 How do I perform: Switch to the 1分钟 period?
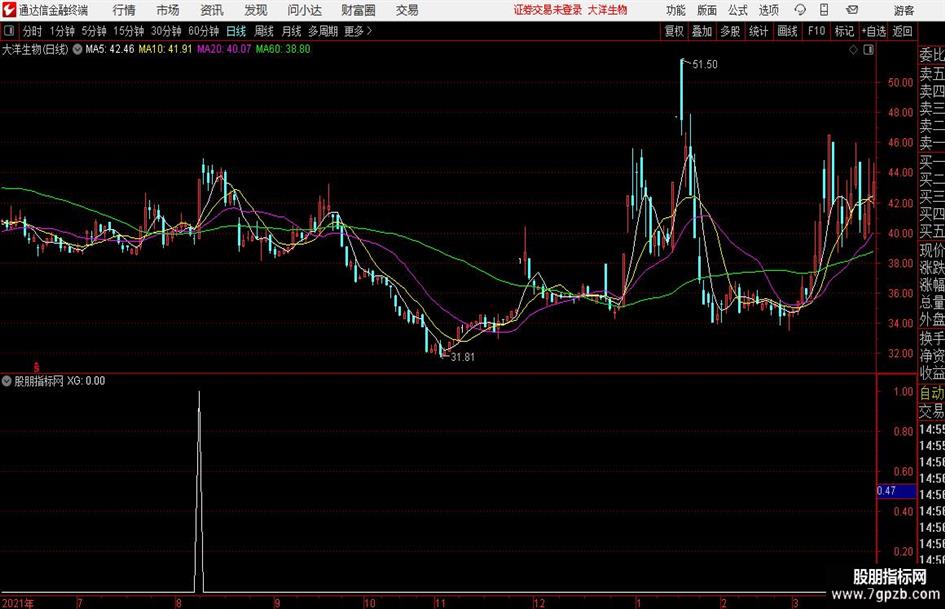pos(61,31)
